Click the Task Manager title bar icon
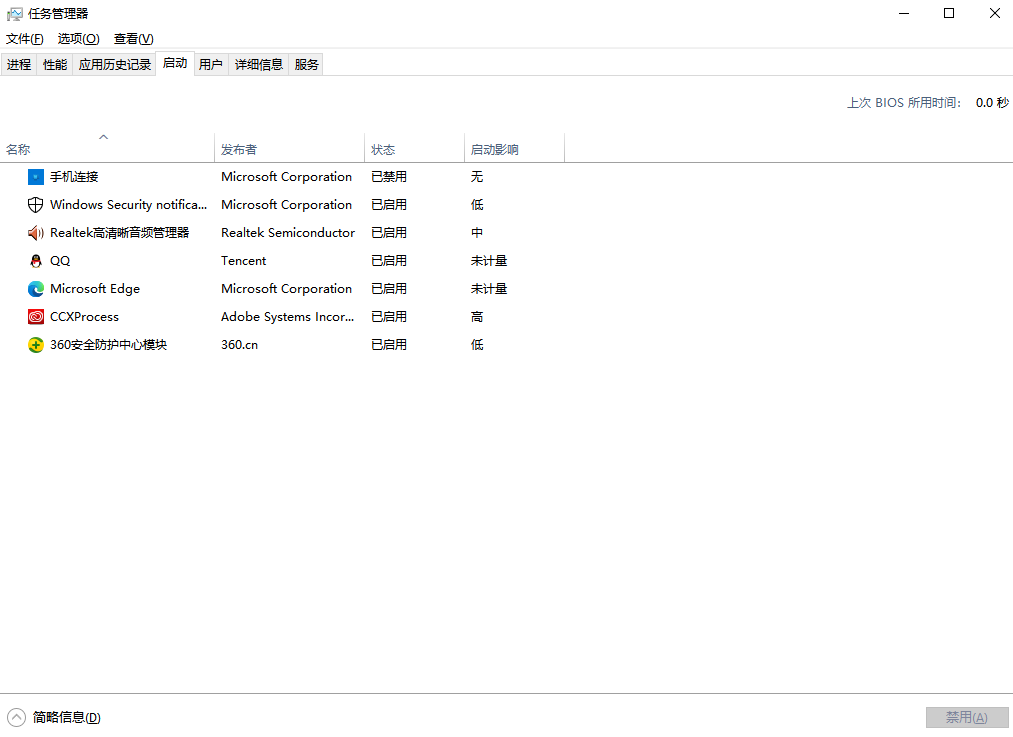This screenshot has width=1013, height=737. point(14,14)
